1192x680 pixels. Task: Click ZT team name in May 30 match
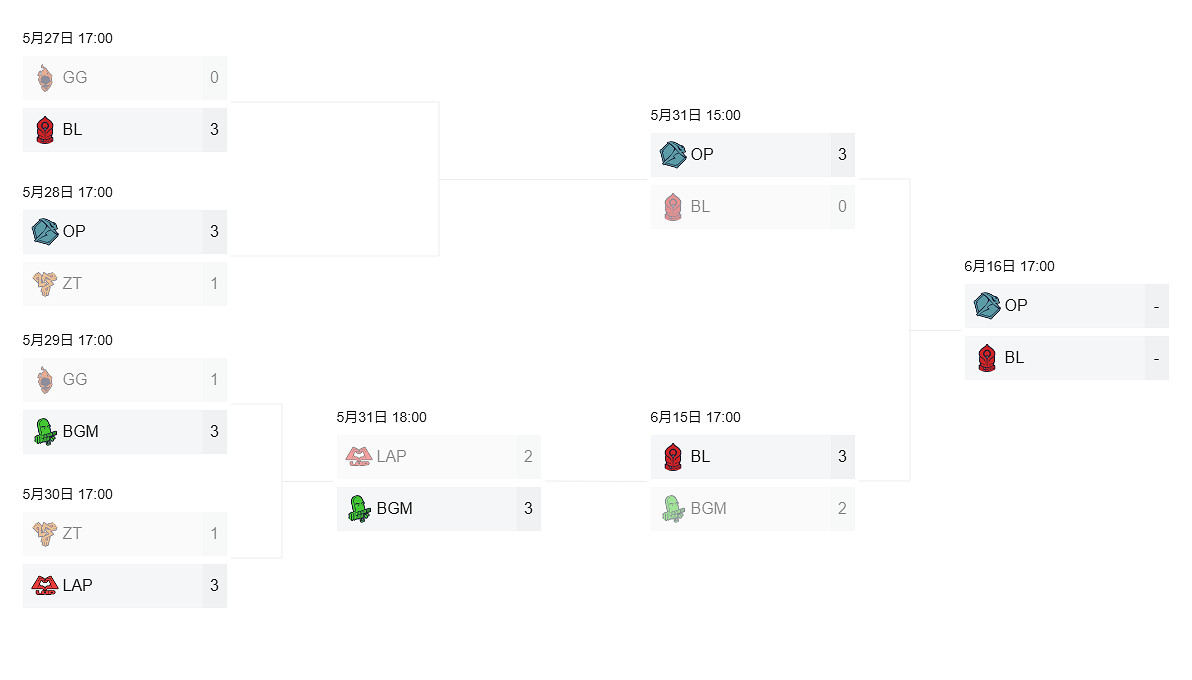(x=72, y=534)
